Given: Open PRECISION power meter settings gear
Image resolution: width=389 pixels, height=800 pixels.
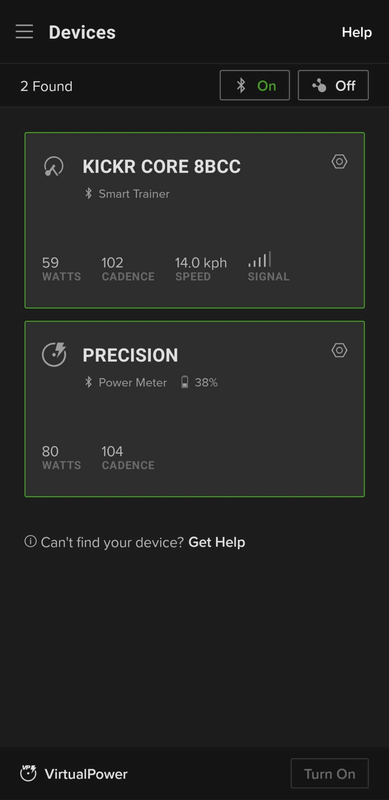Looking at the screenshot, I should [x=339, y=350].
